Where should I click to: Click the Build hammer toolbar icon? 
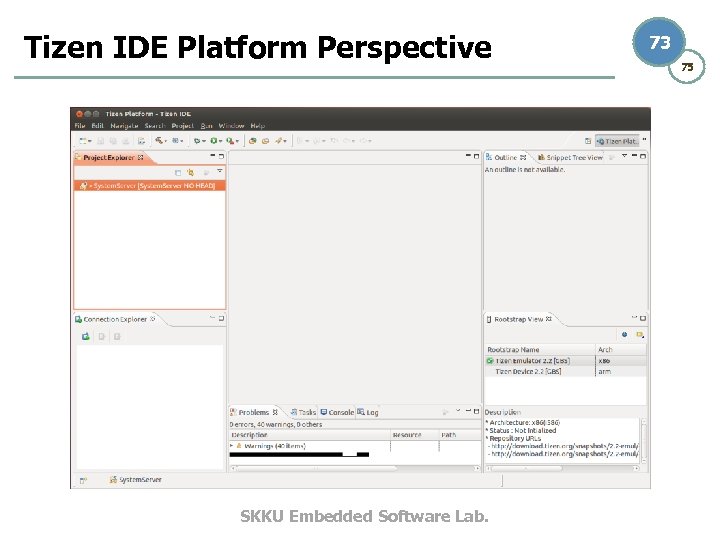click(x=159, y=141)
